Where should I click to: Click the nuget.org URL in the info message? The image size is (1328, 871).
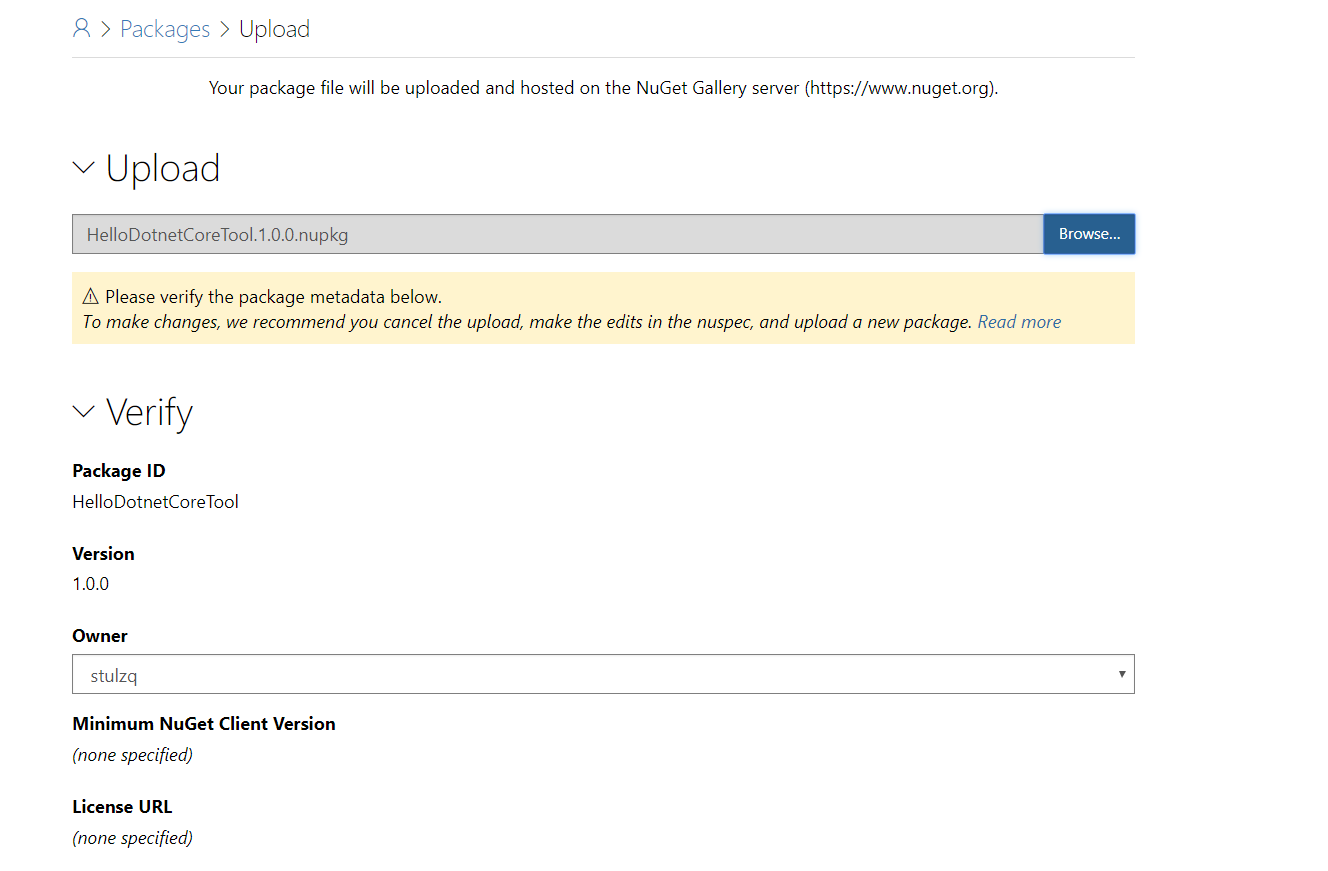[901, 88]
